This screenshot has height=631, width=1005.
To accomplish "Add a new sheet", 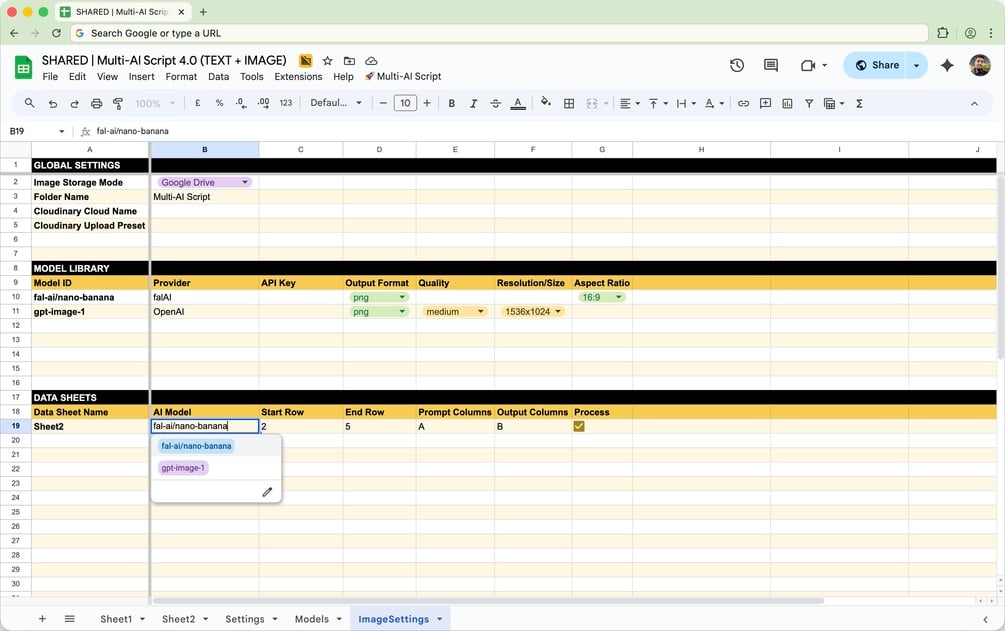I will 42,619.
